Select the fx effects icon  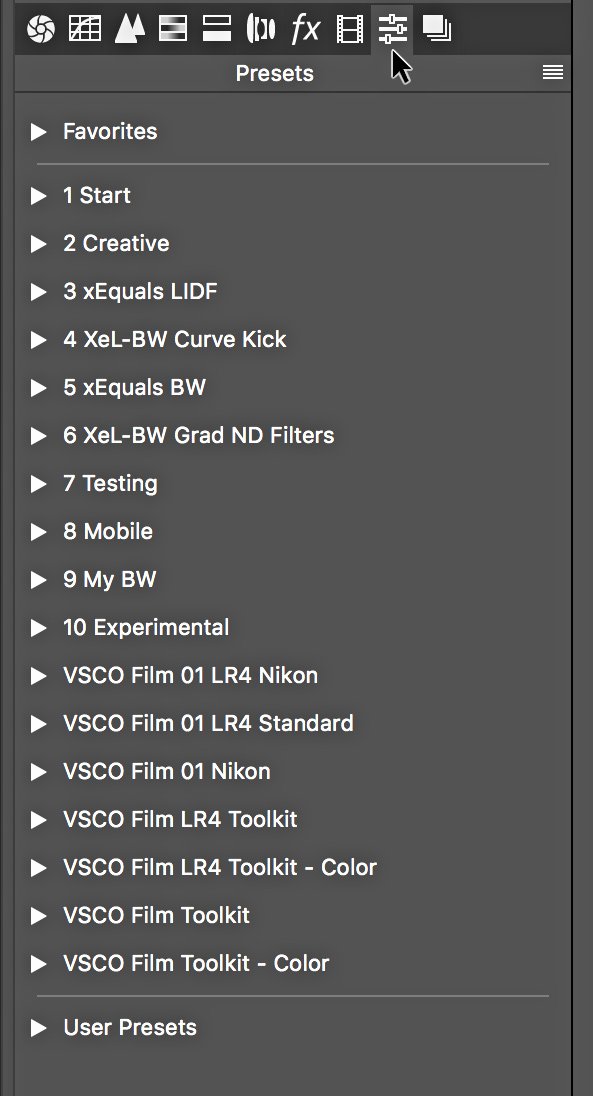[305, 28]
